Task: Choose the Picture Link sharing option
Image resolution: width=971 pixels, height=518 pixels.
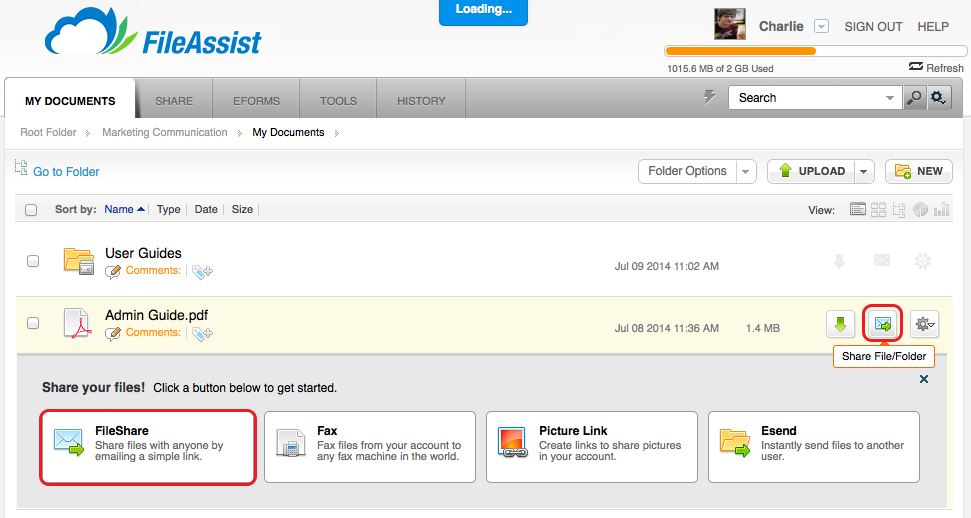Action: click(x=591, y=447)
